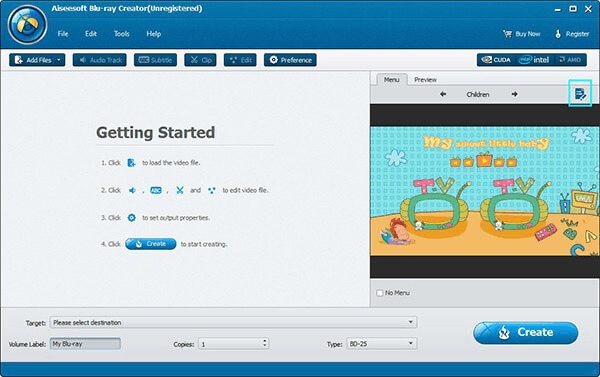
Task: Toggle Intel acceleration icon
Action: coord(534,60)
